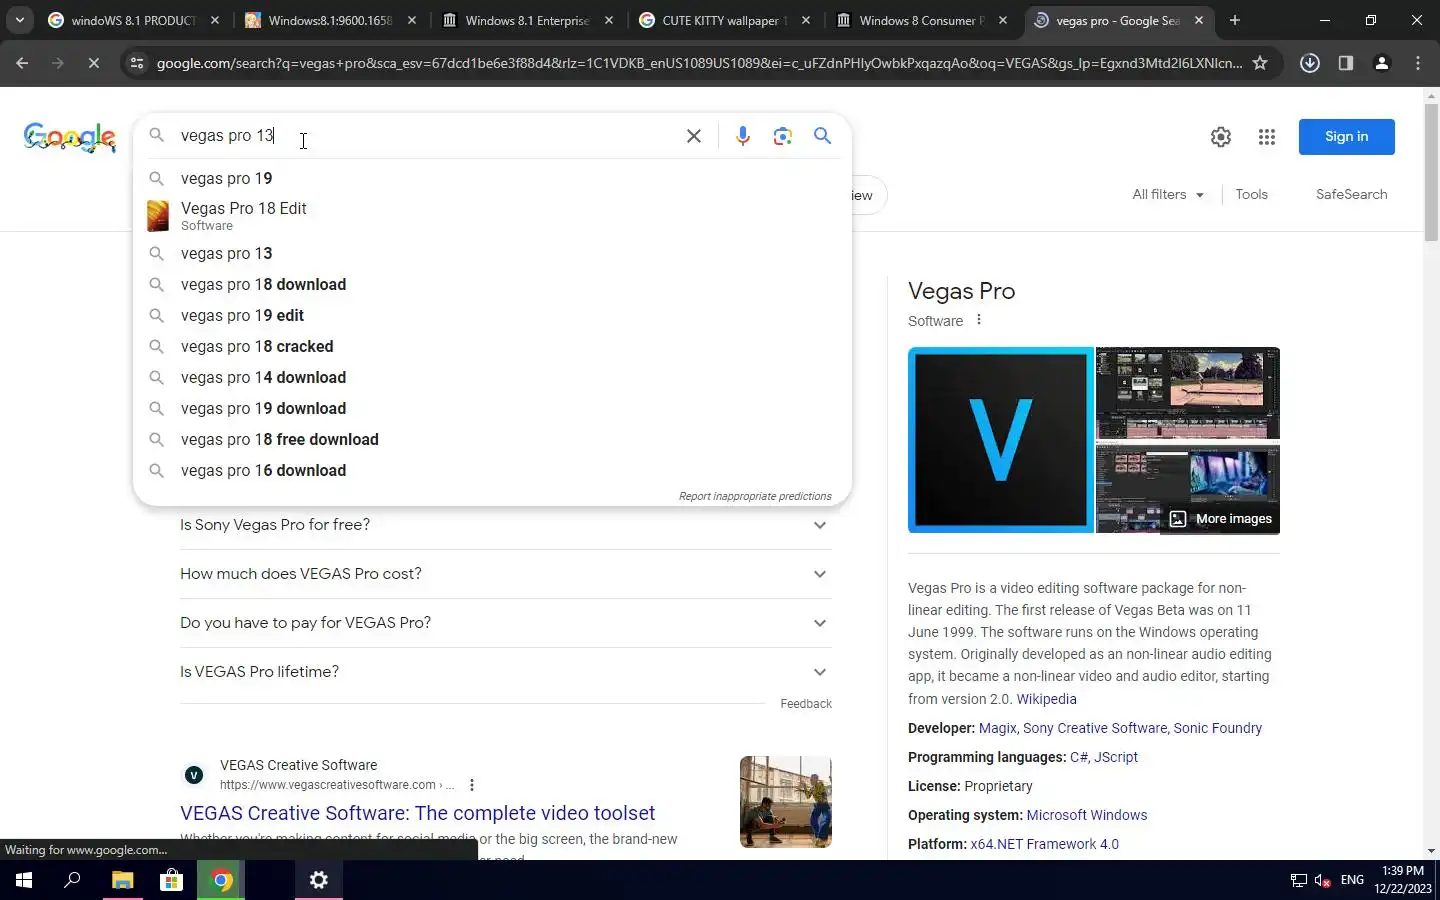
Task: Switch to 'Windows:8.1:9600.1658' tab
Action: [x=330, y=20]
